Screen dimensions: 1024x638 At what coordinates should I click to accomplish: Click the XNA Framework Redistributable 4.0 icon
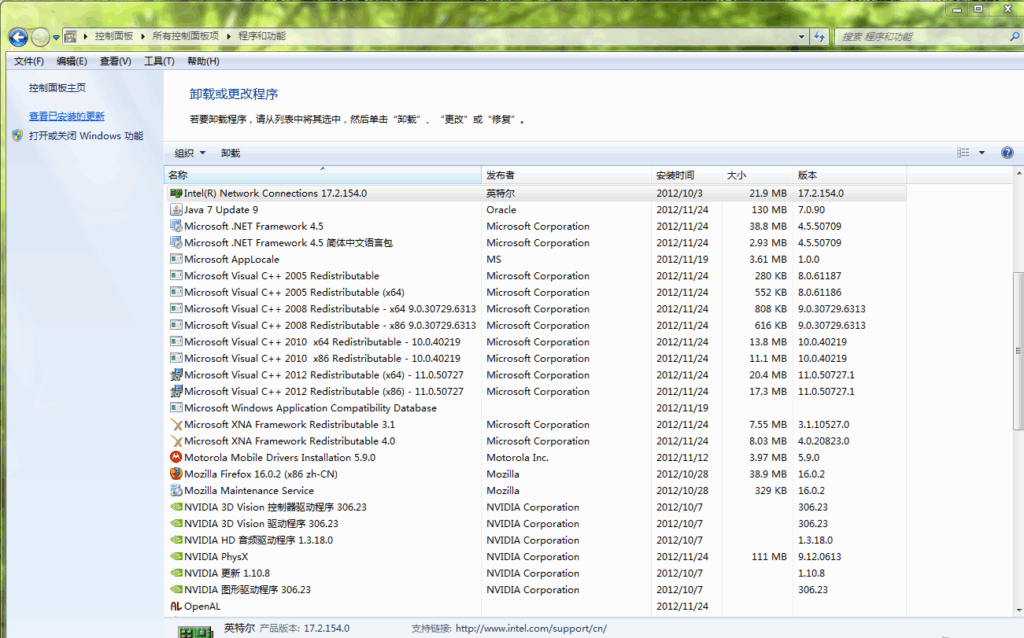point(176,441)
